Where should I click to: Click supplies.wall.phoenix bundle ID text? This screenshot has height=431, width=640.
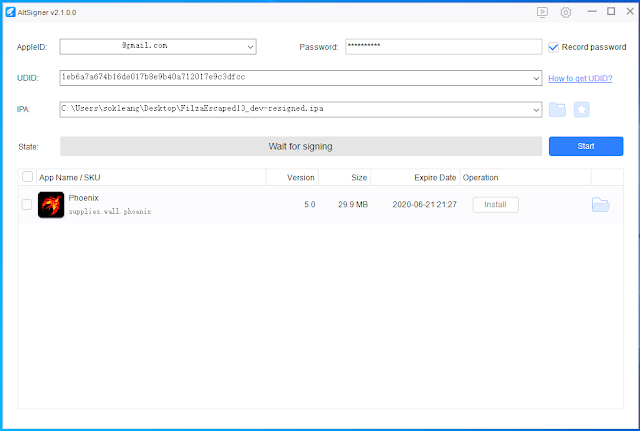(110, 211)
